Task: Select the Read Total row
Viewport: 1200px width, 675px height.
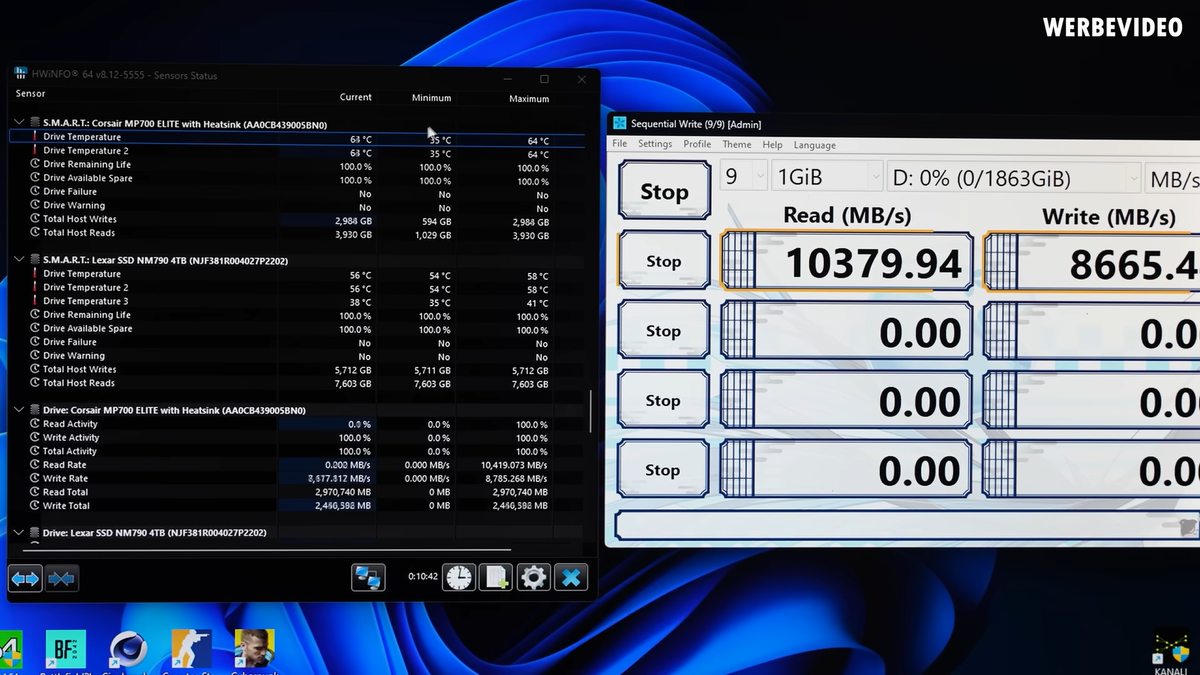Action: (x=296, y=492)
